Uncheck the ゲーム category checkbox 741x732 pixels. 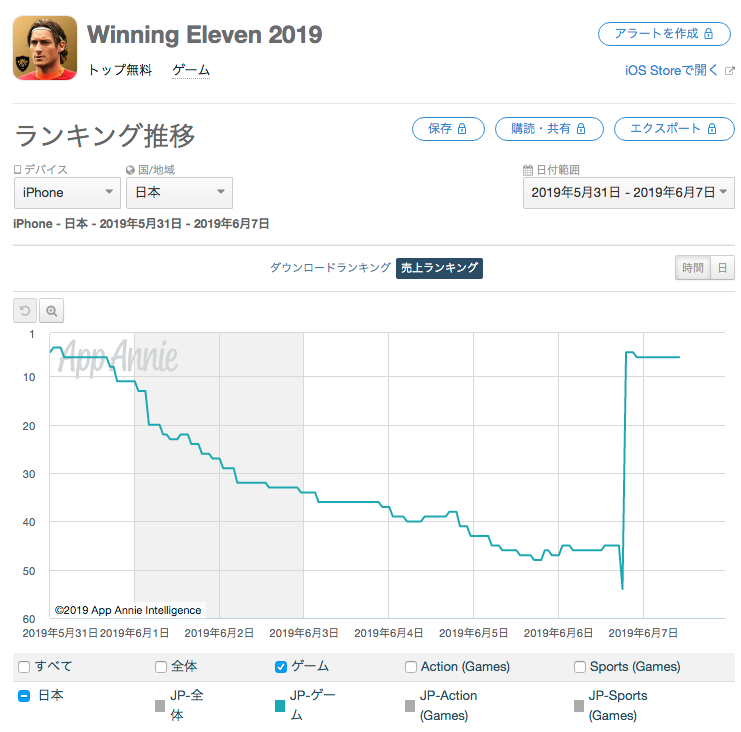pos(281,667)
